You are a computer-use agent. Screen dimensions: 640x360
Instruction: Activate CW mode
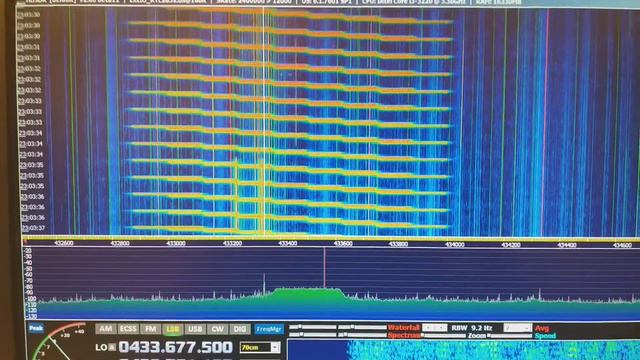click(217, 329)
